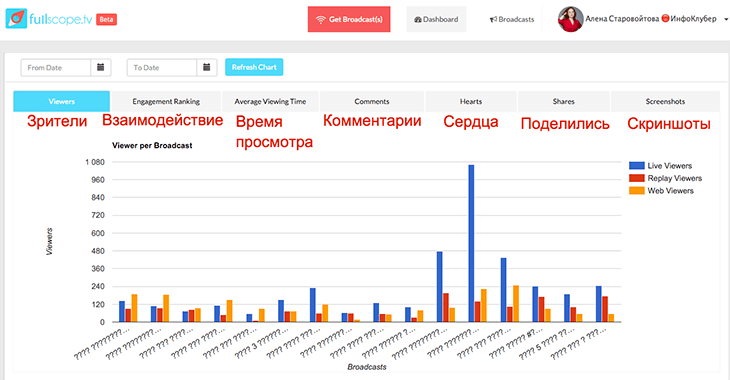
Task: Toggle the Replay Viewers red legend swatch
Action: (x=636, y=178)
